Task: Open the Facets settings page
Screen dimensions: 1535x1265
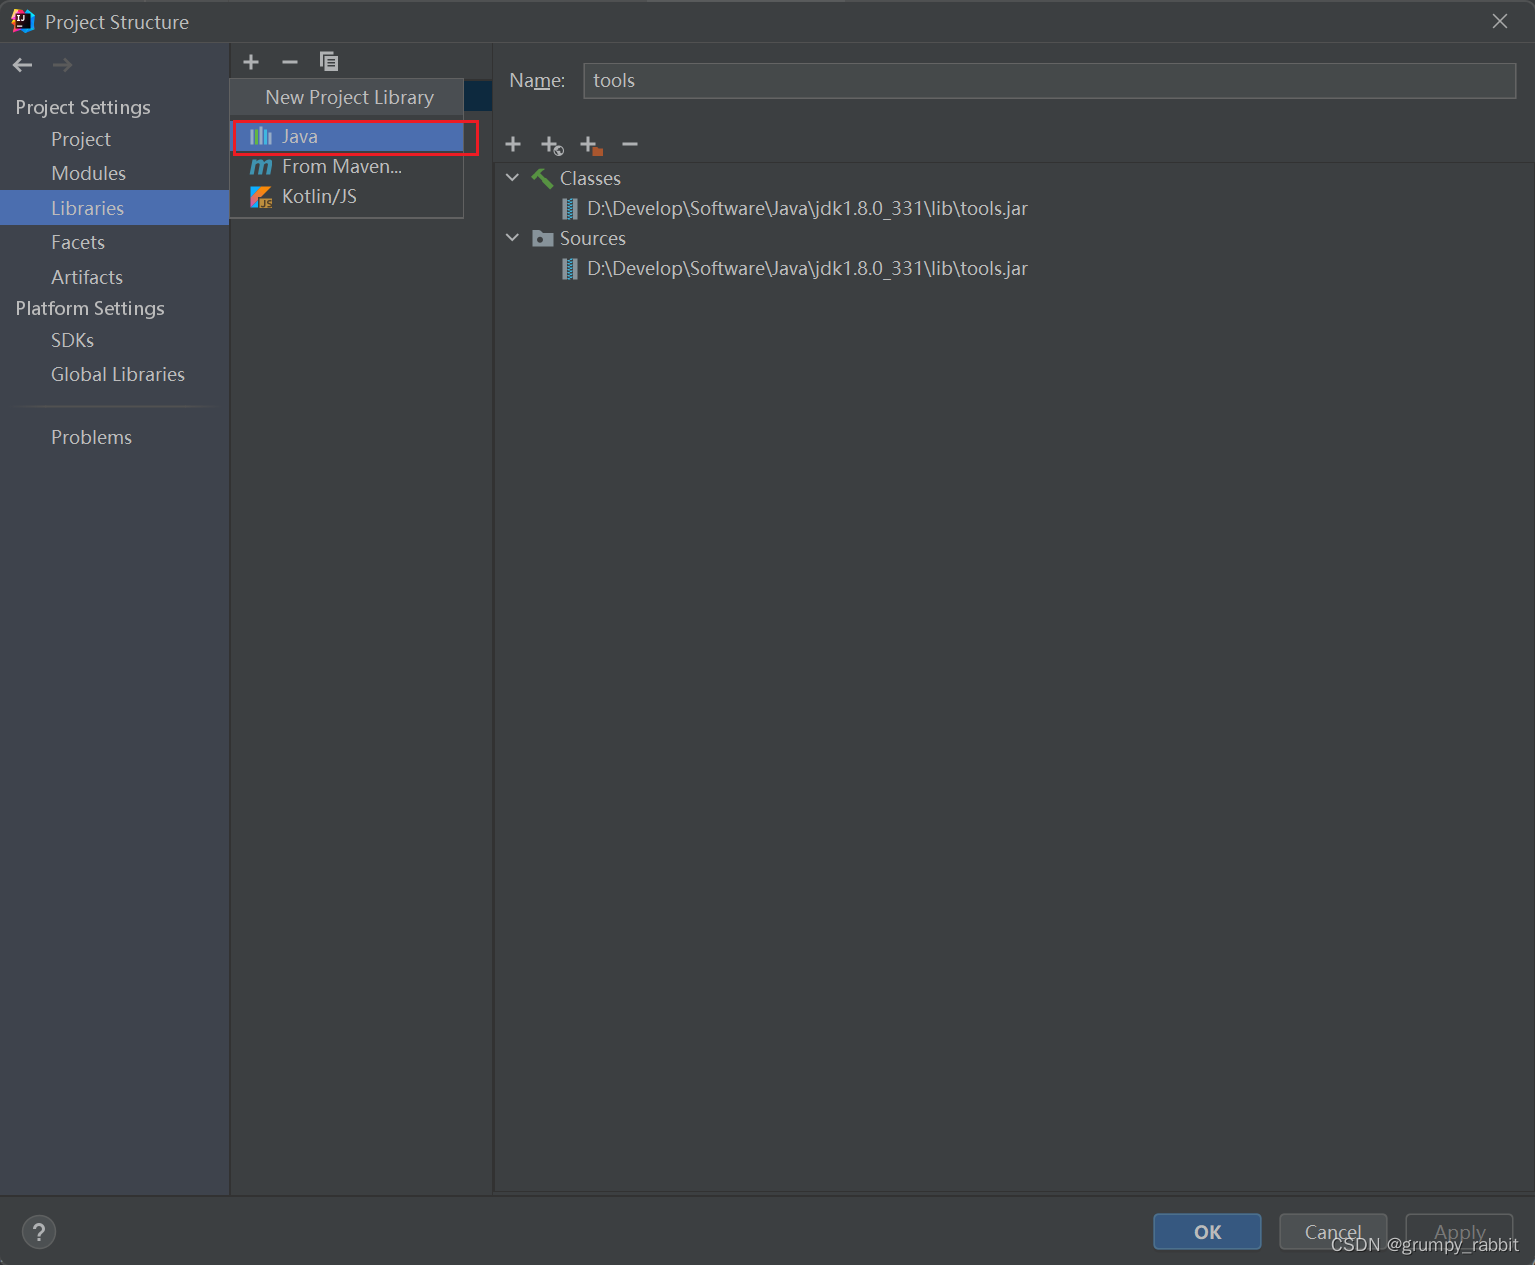Action: click(78, 242)
